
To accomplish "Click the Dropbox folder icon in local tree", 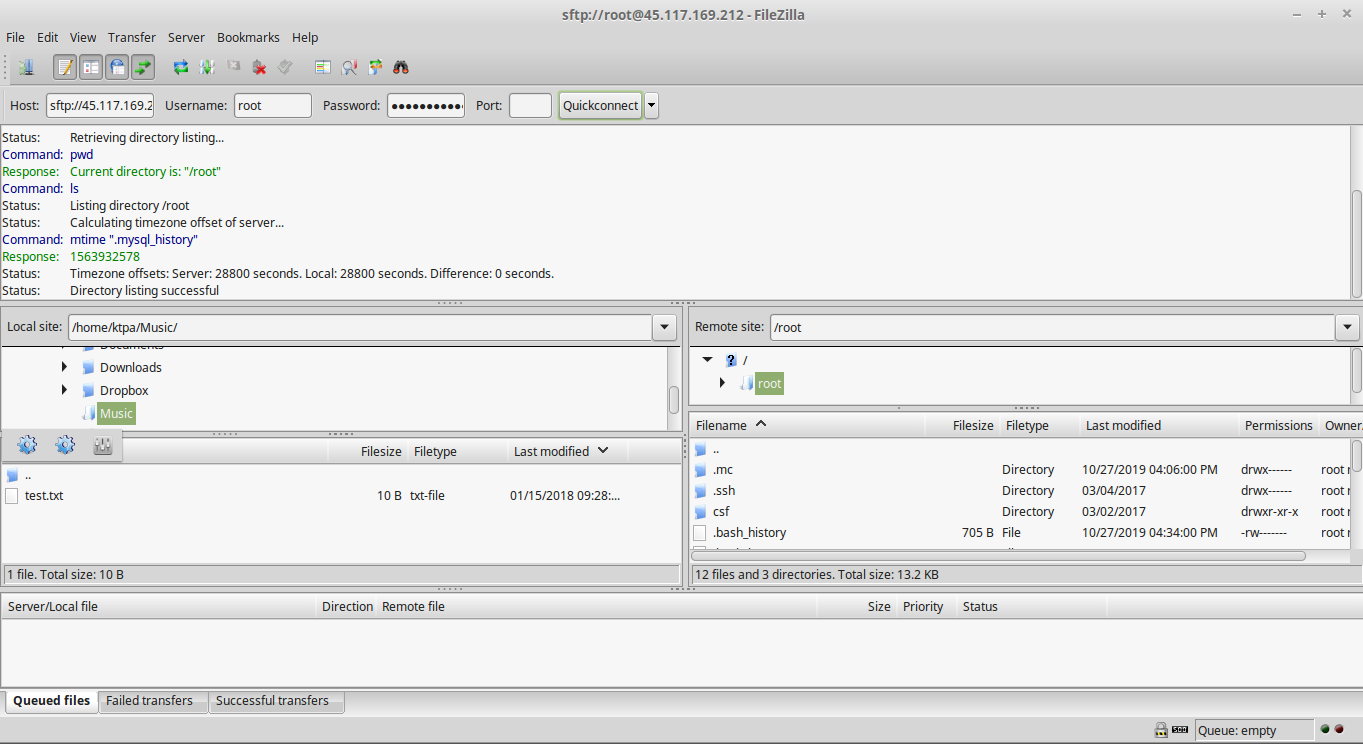I will 88,390.
